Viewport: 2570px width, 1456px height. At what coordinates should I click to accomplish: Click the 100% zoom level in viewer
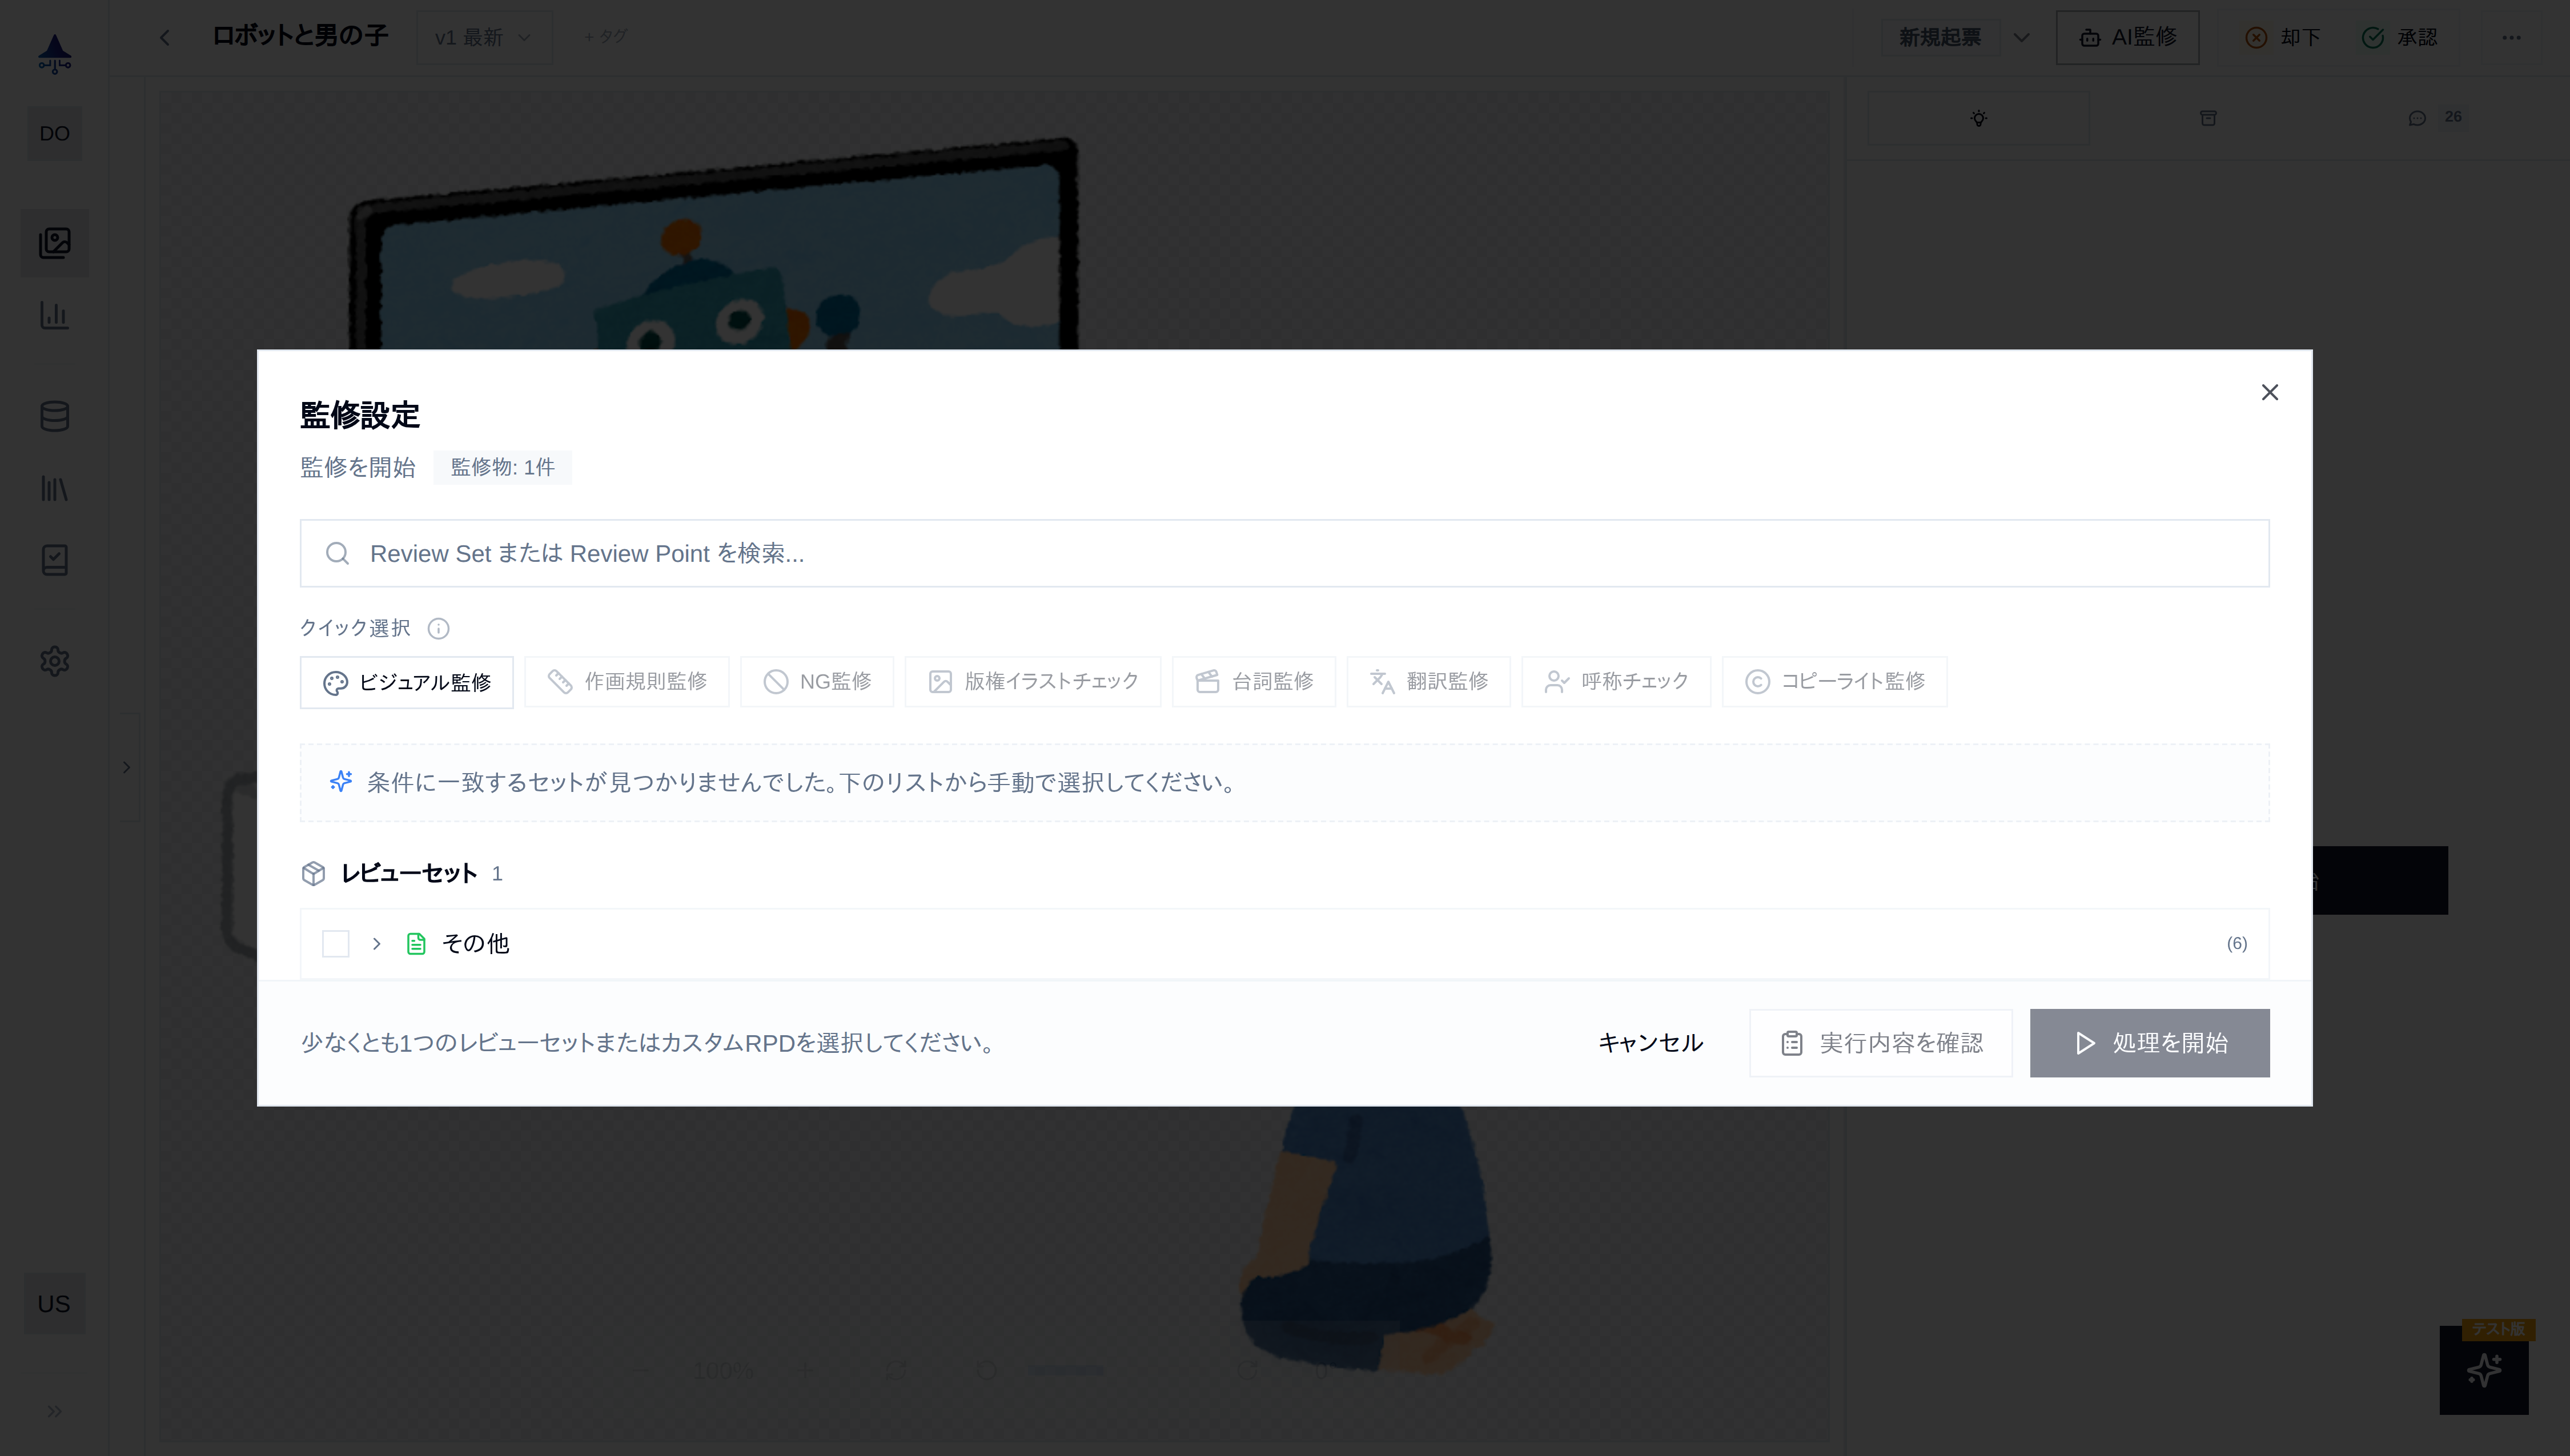(723, 1370)
